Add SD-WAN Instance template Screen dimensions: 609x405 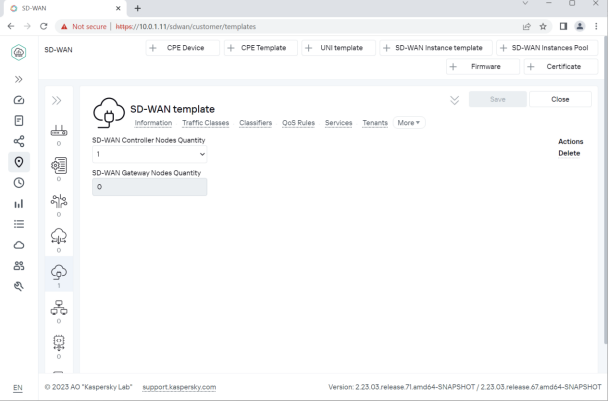pos(436,48)
